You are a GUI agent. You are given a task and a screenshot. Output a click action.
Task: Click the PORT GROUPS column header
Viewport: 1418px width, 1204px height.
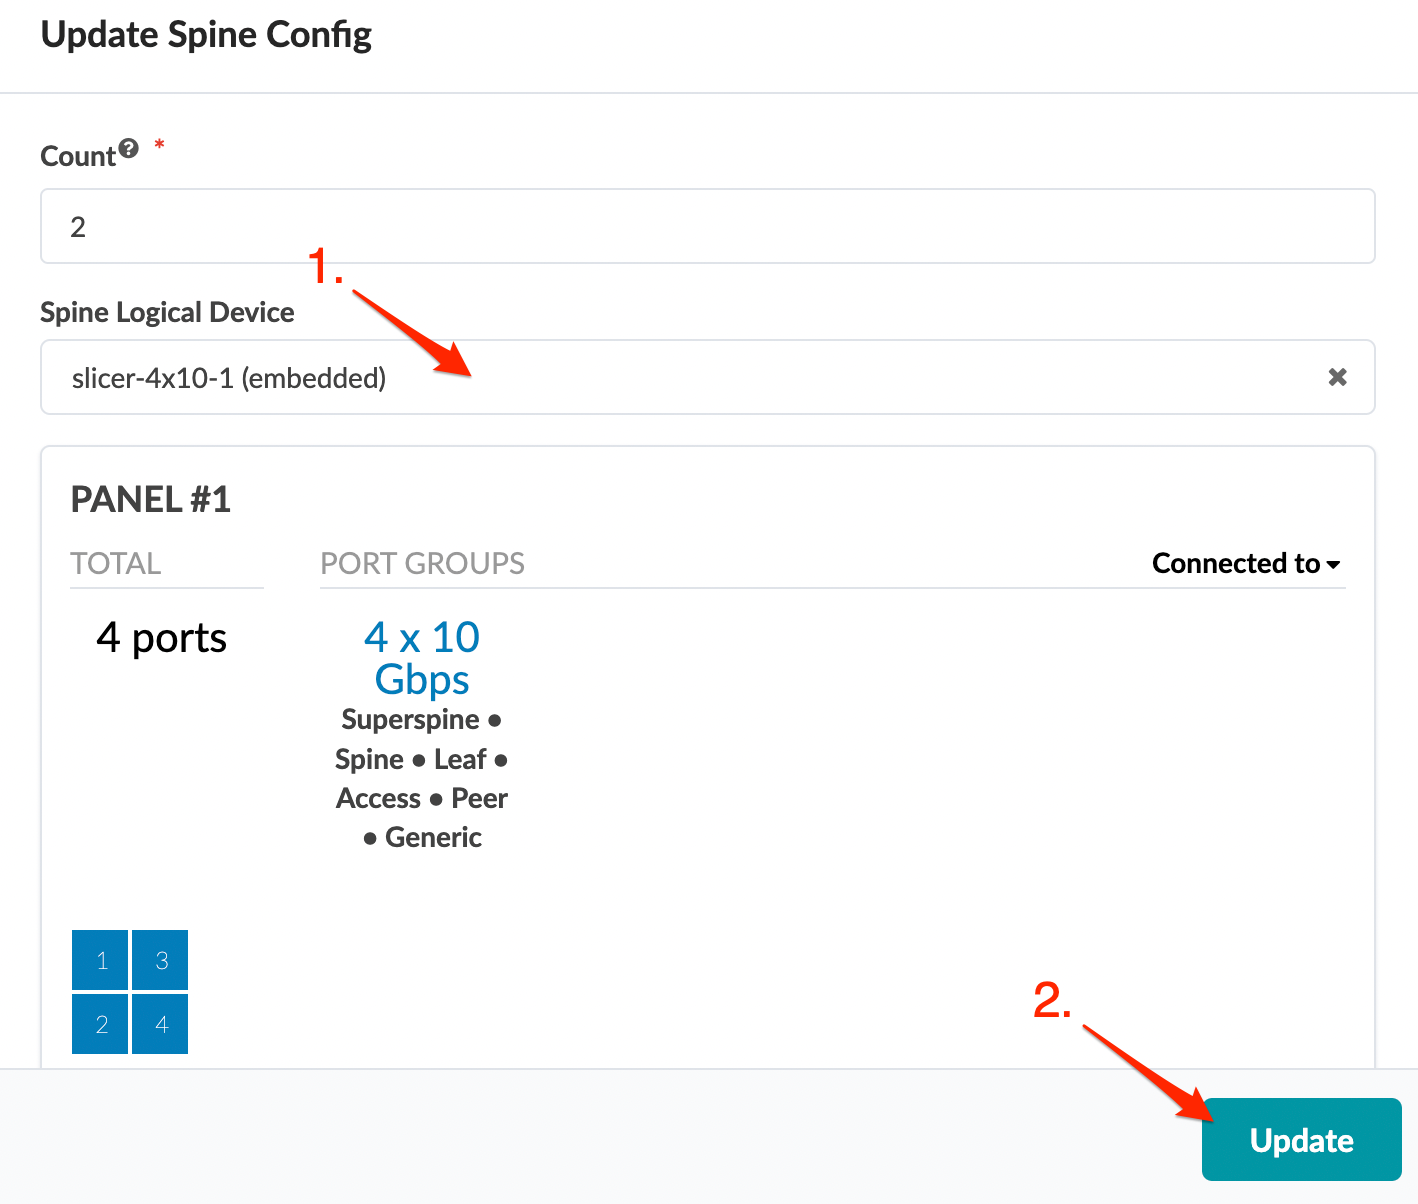(x=422, y=564)
